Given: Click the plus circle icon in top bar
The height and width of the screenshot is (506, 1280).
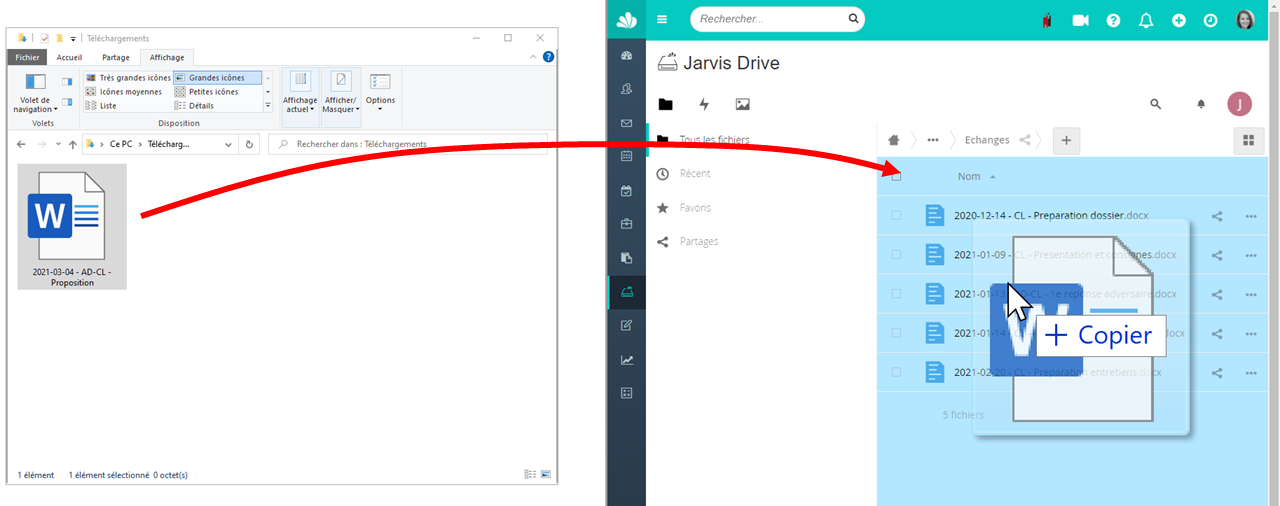Looking at the screenshot, I should coord(1179,20).
